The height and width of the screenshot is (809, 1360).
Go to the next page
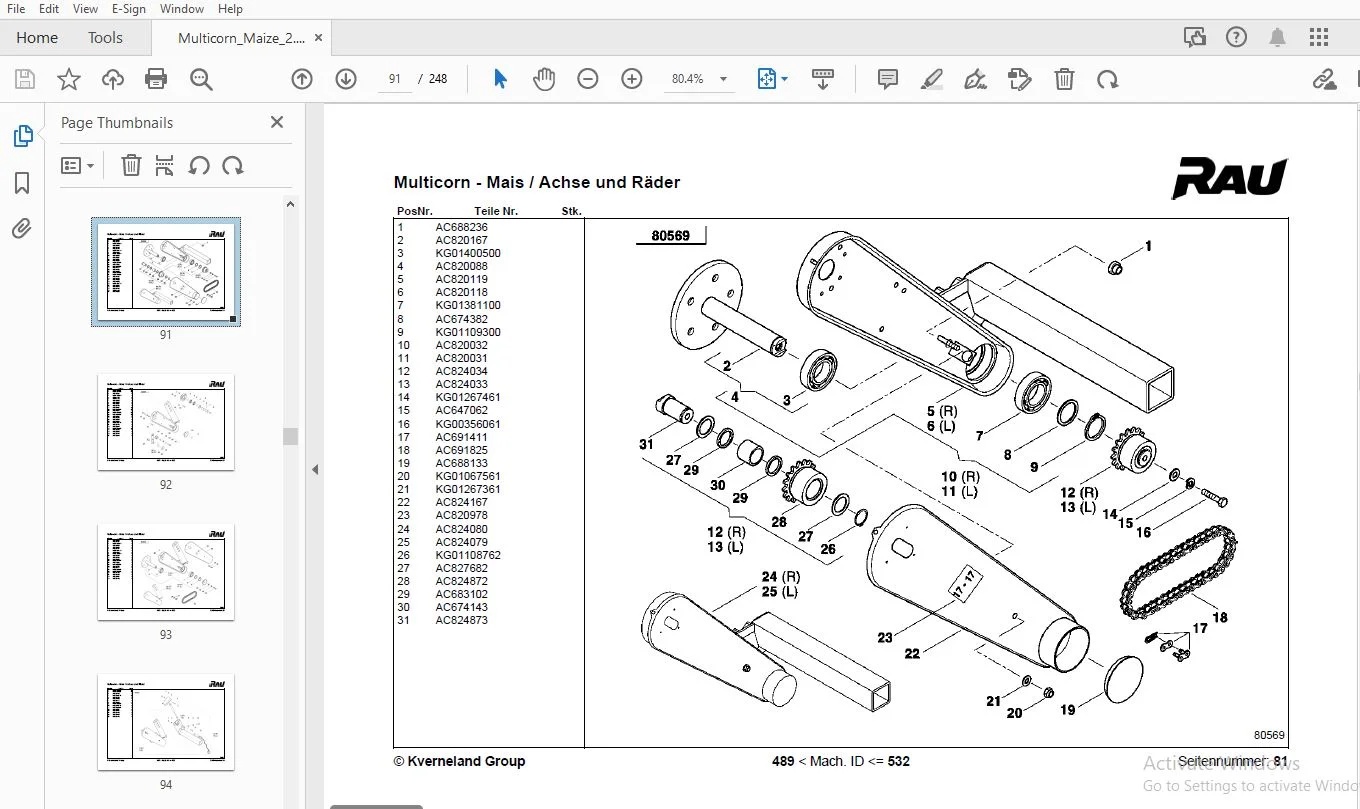click(346, 79)
